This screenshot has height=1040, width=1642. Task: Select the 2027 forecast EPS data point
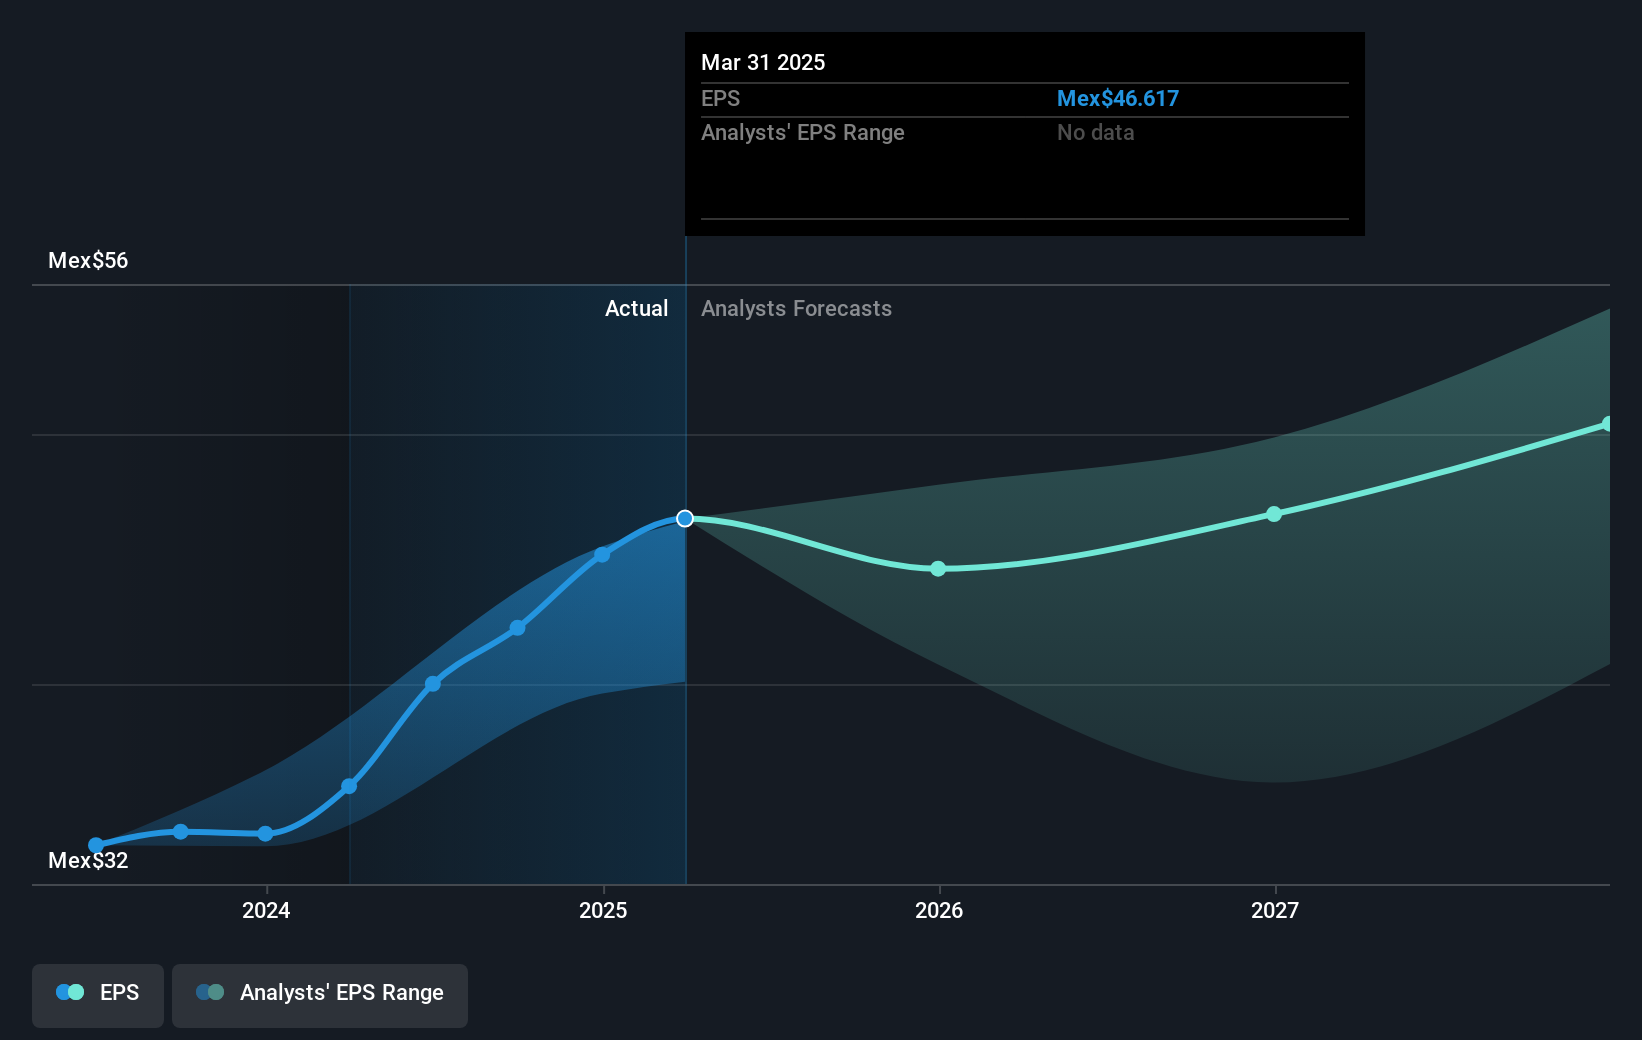click(1274, 514)
